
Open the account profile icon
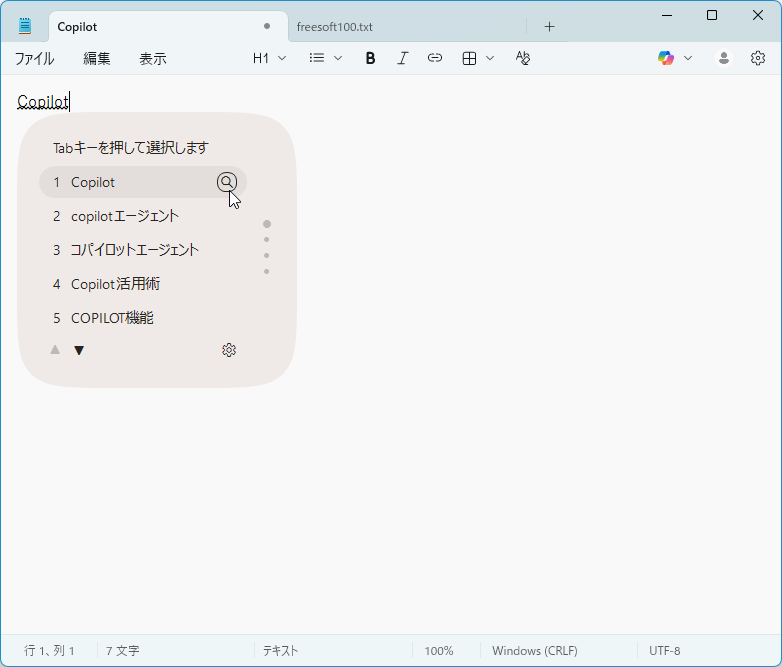tap(724, 58)
